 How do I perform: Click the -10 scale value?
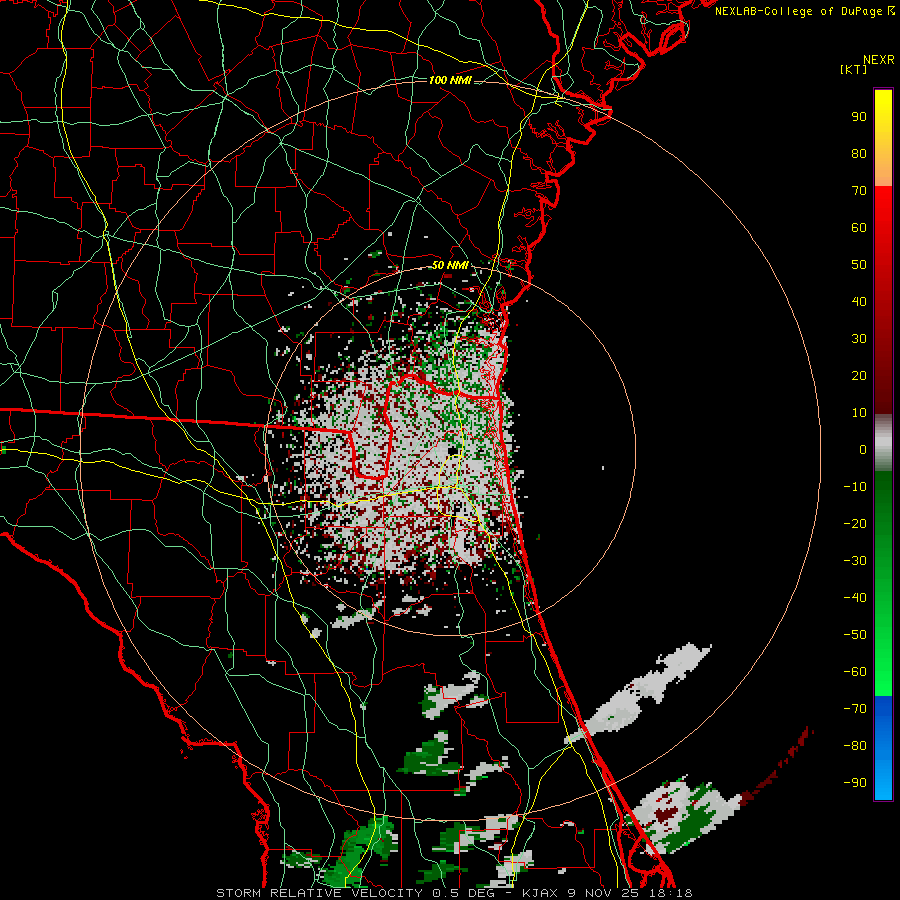pyautogui.click(x=855, y=487)
